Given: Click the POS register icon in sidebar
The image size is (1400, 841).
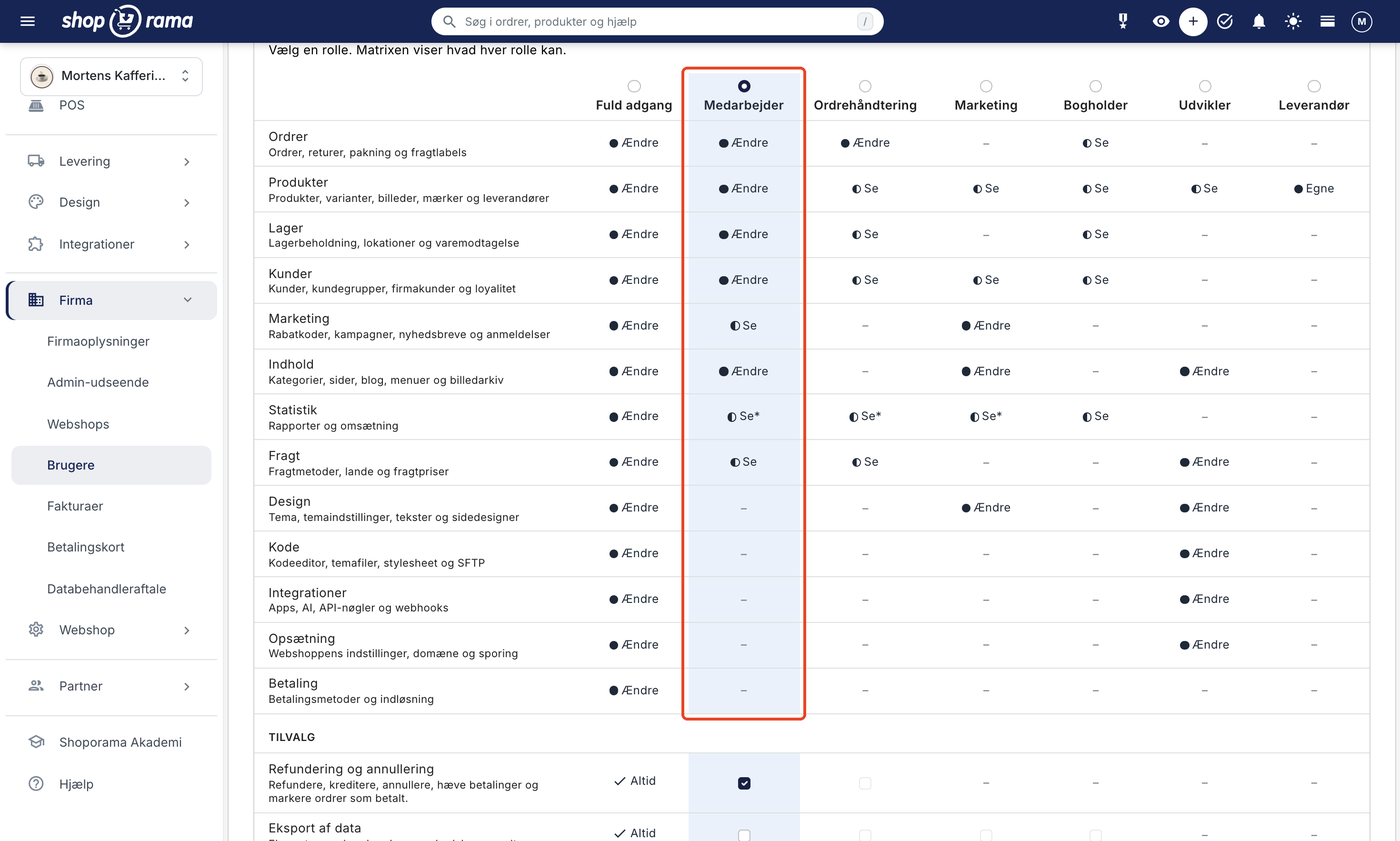Looking at the screenshot, I should (36, 105).
